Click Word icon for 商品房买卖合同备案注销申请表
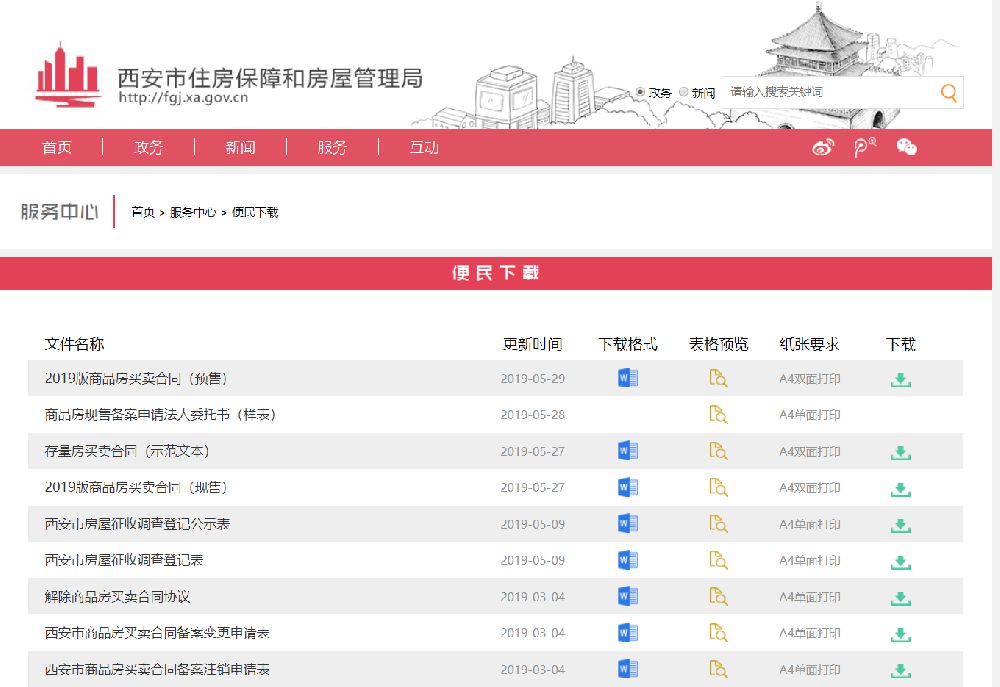The width and height of the screenshot is (1000, 687). click(x=628, y=669)
